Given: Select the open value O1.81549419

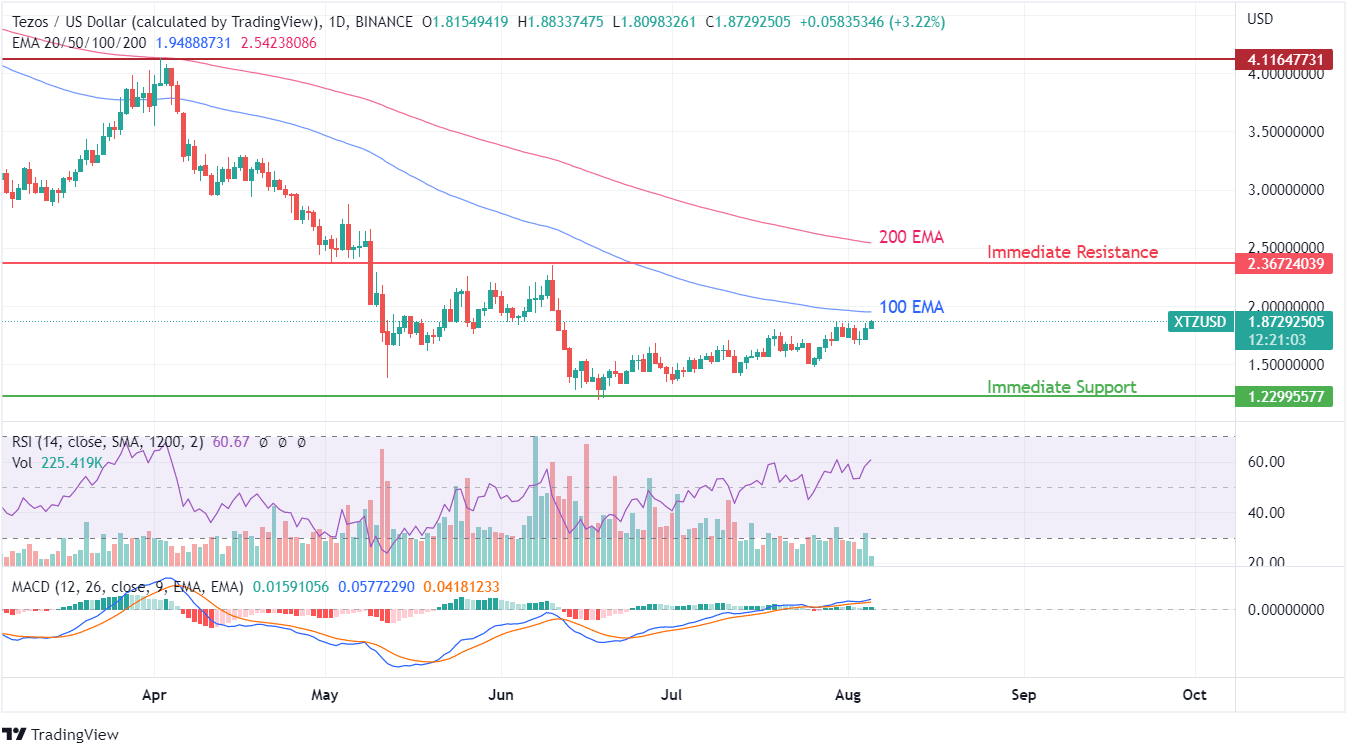Looking at the screenshot, I should [463, 22].
